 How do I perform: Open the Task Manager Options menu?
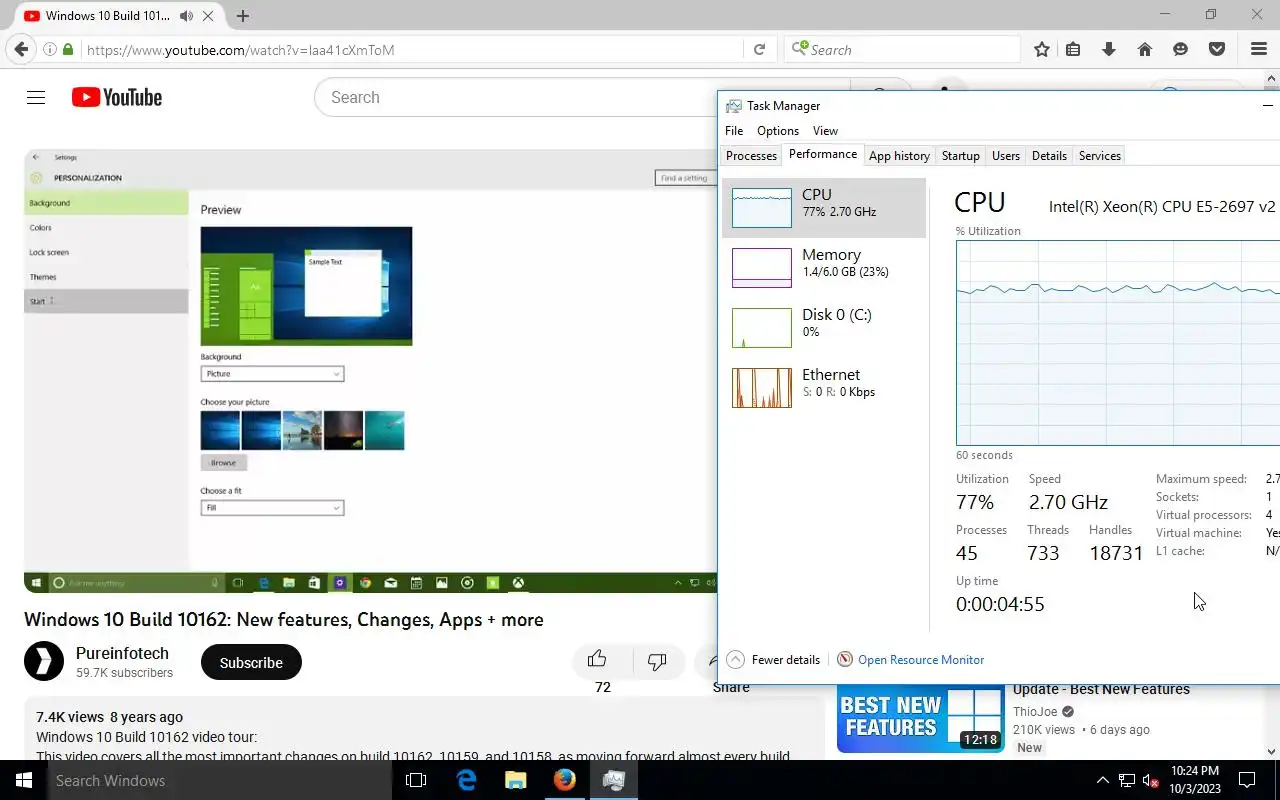[778, 131]
